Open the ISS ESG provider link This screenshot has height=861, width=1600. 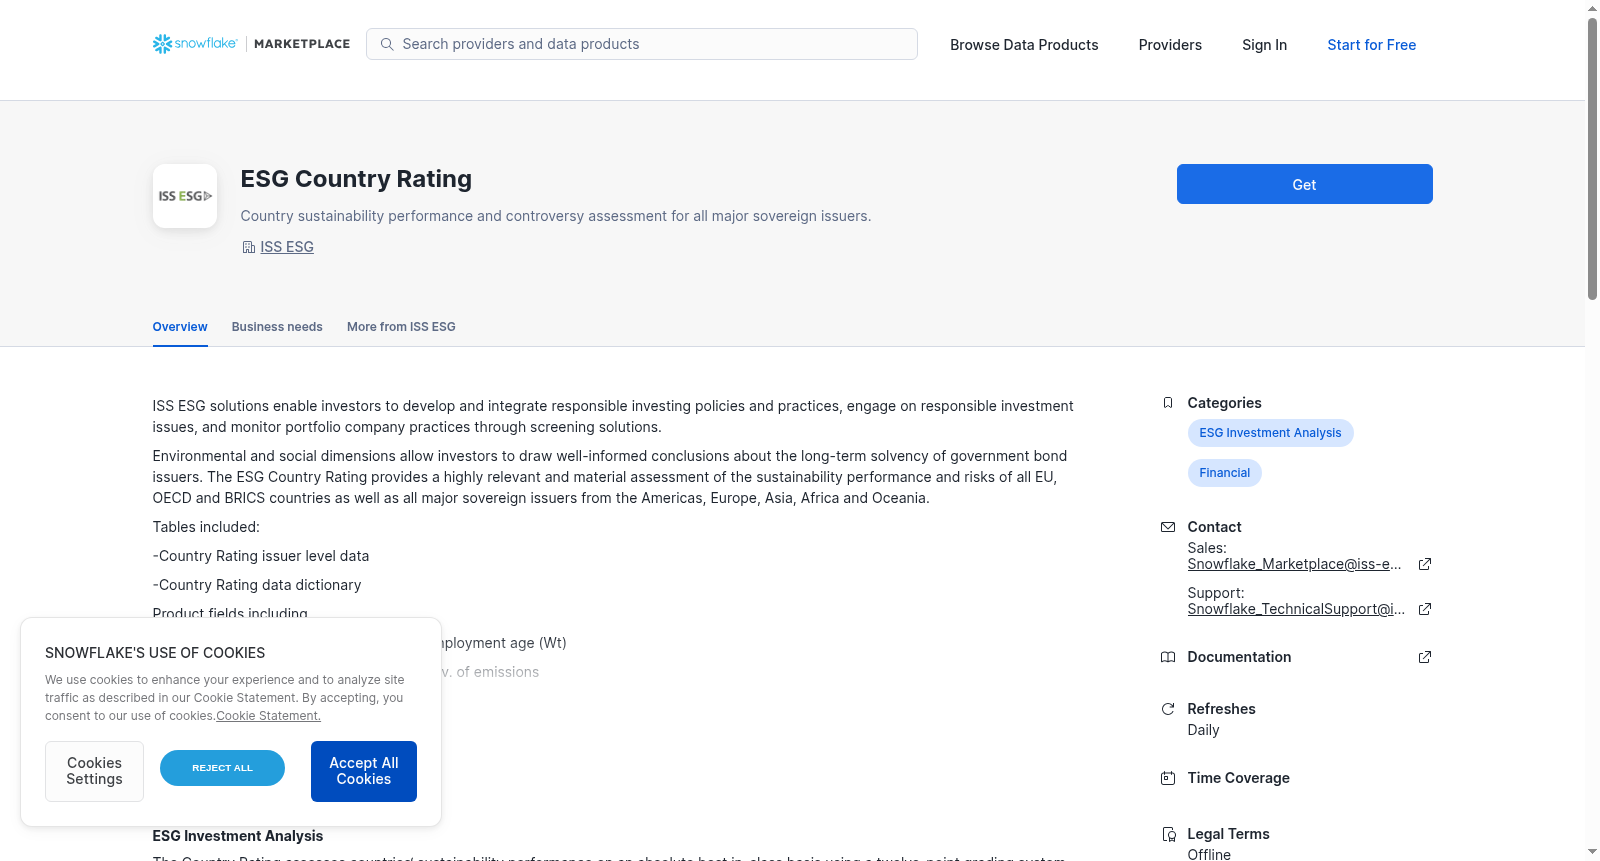click(287, 247)
